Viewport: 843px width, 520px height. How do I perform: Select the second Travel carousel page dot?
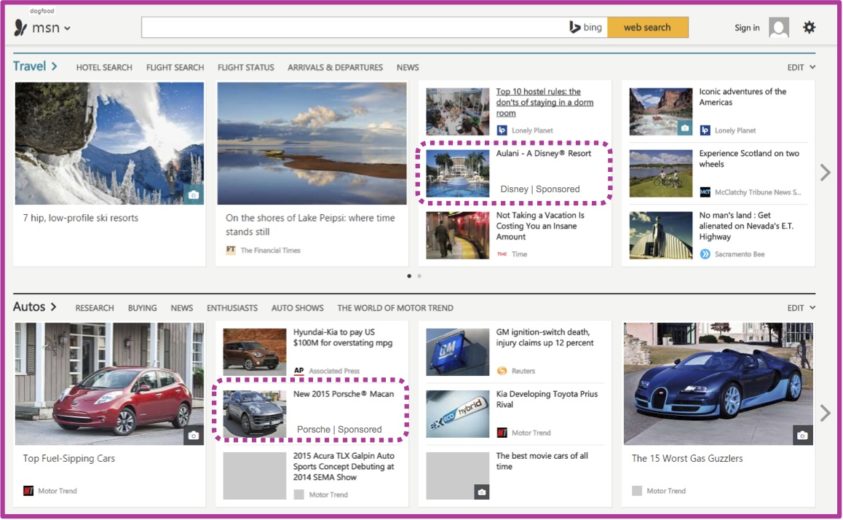pos(419,276)
